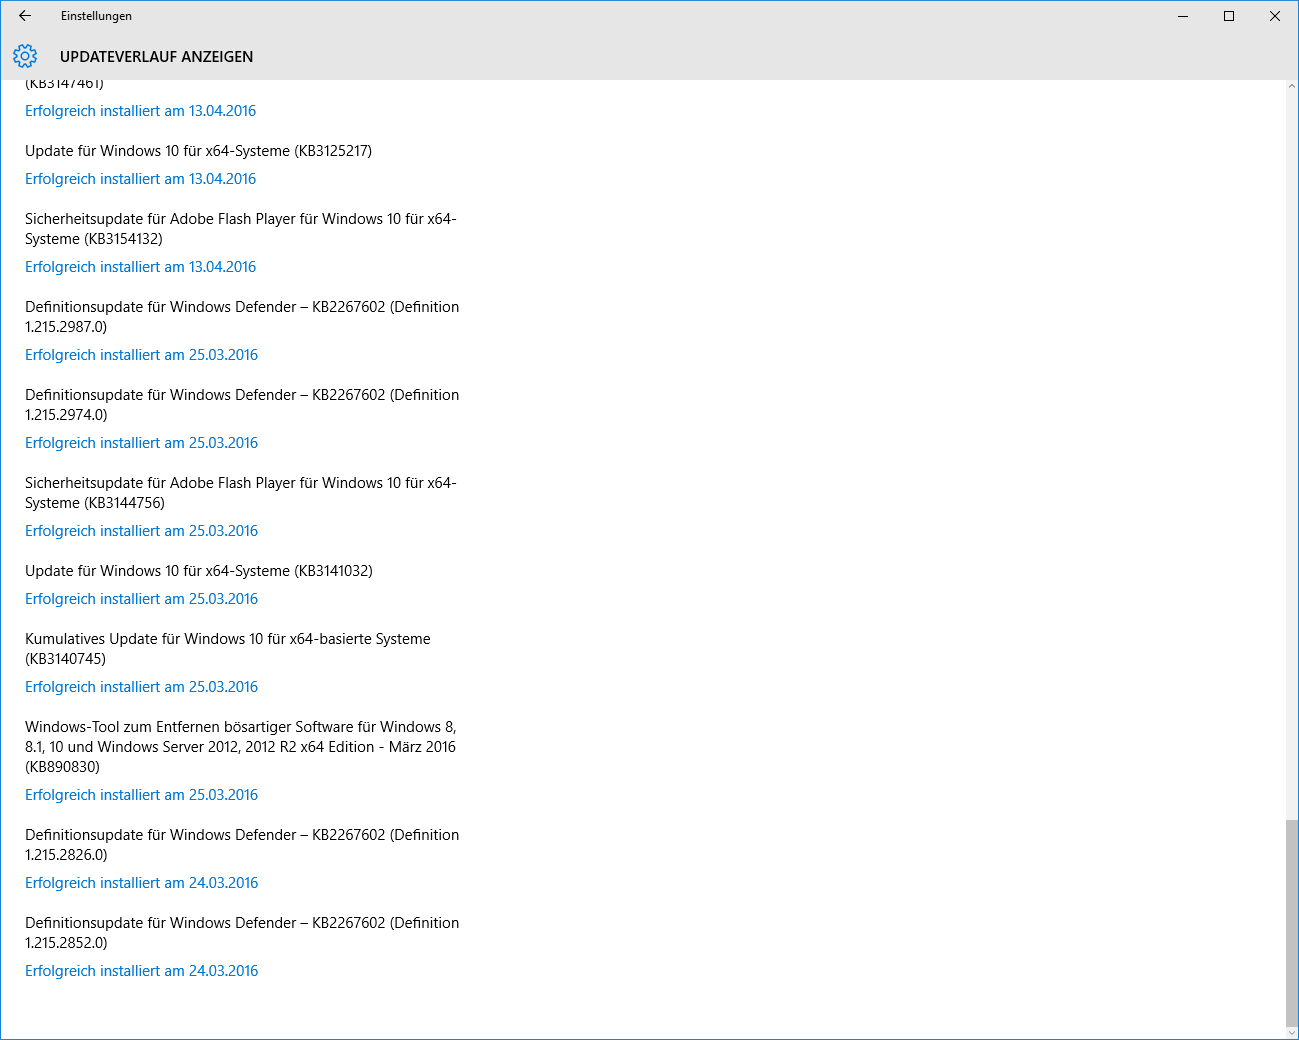Open install status link for Flash update KB3154132
Viewport: 1299px width, 1040px height.
click(140, 267)
